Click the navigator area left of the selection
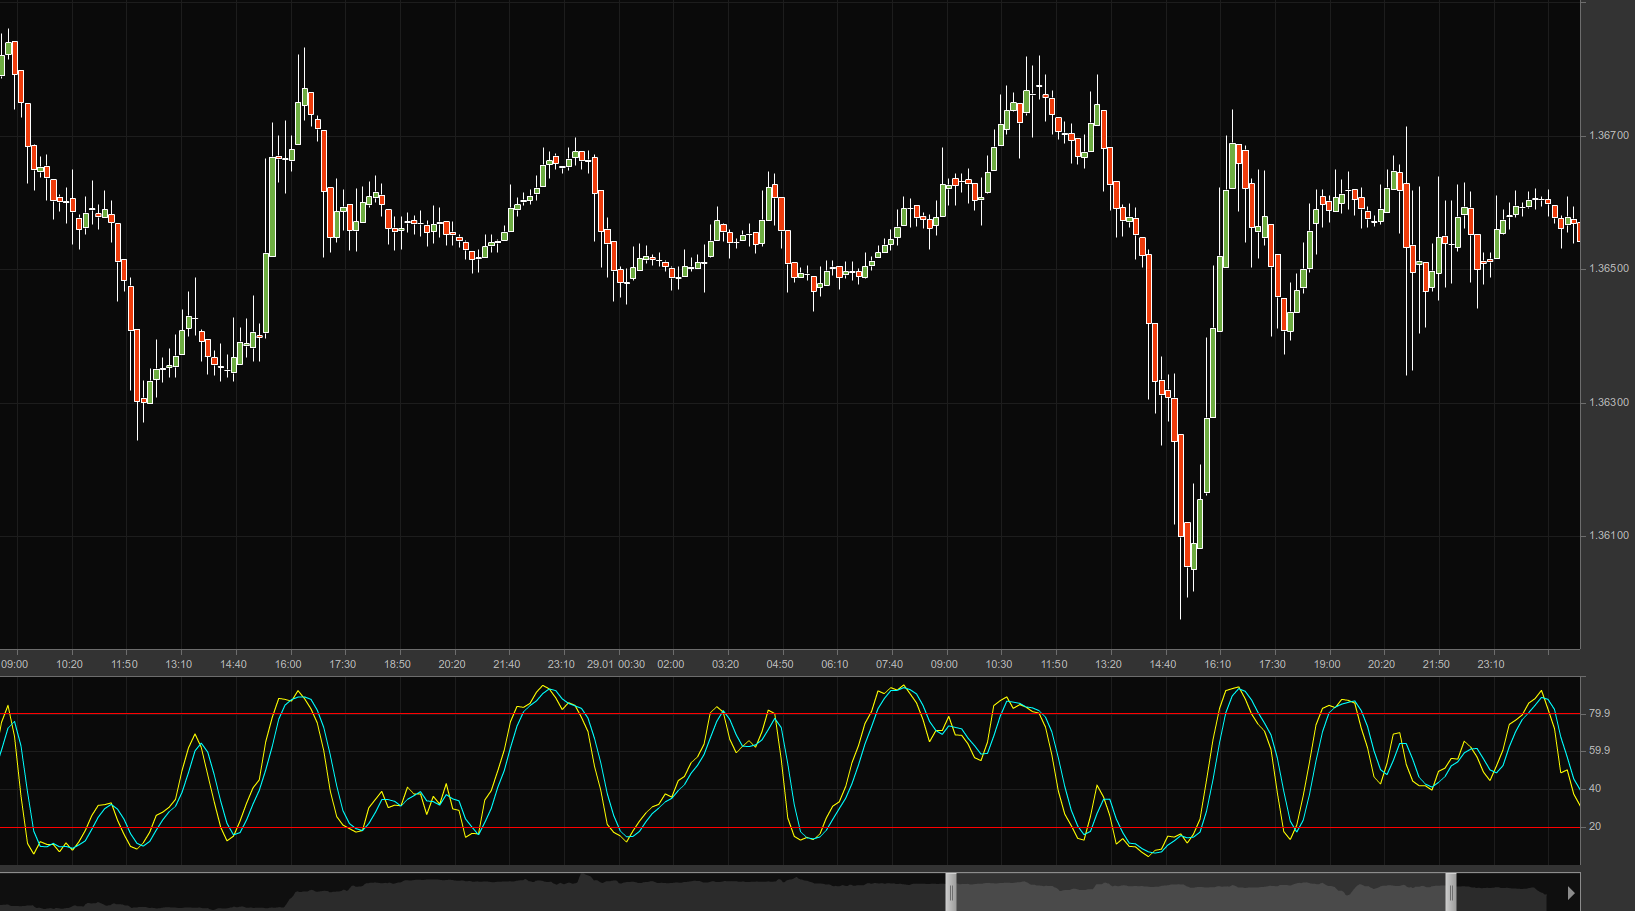This screenshot has width=1635, height=911. tap(500, 892)
